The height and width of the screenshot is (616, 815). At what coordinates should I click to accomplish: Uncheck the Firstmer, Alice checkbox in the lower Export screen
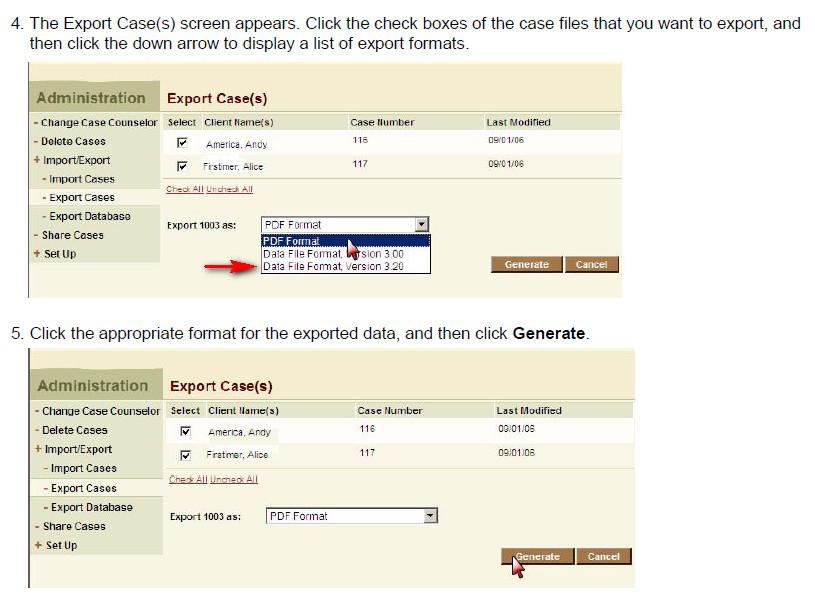tap(185, 454)
